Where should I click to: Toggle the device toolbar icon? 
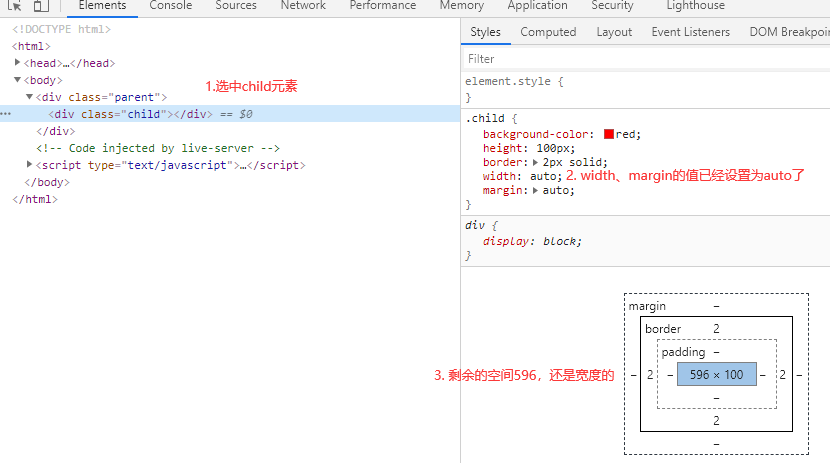[41, 6]
